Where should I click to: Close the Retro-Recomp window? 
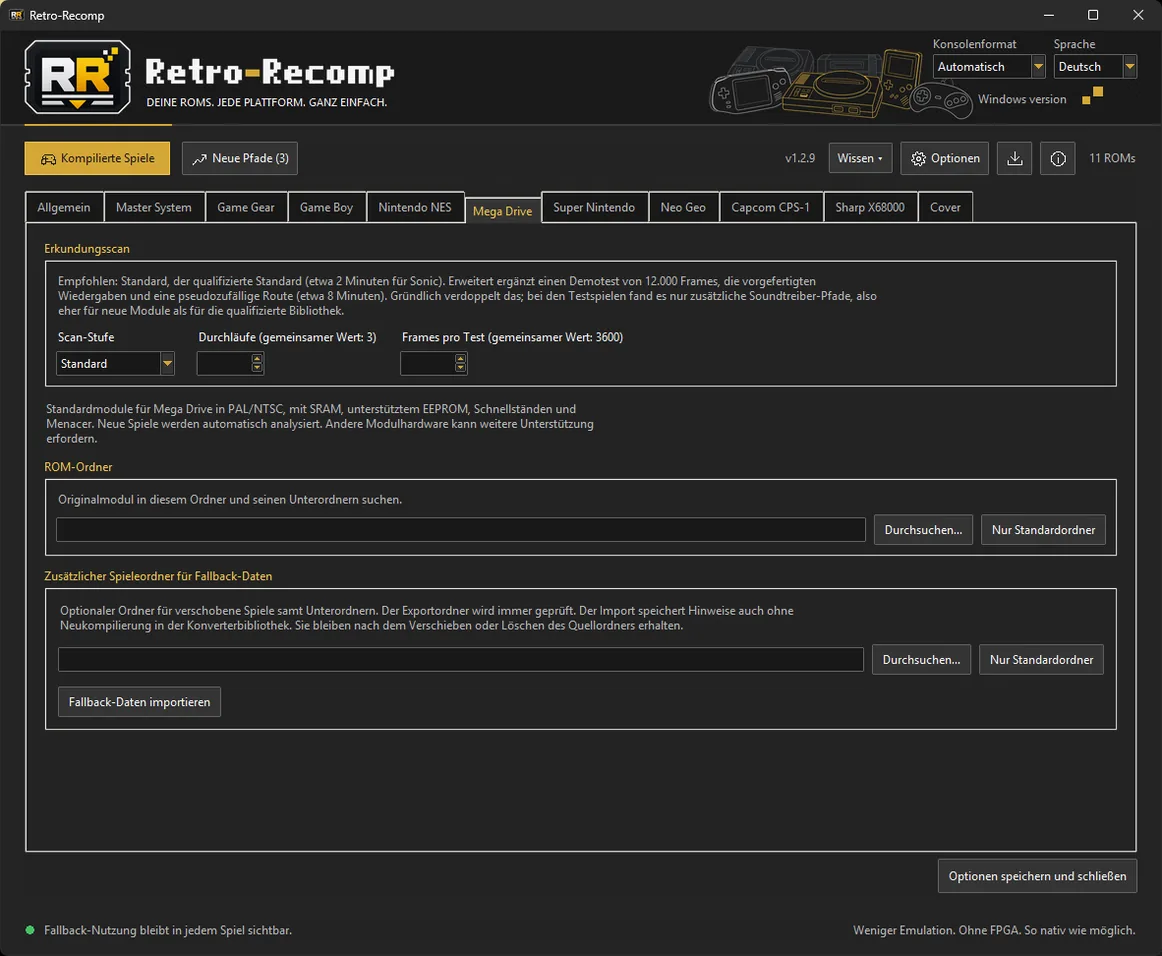[x=1138, y=15]
